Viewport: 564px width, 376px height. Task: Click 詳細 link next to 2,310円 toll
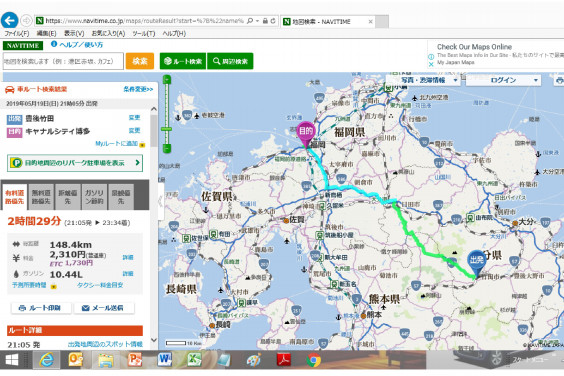[128, 258]
